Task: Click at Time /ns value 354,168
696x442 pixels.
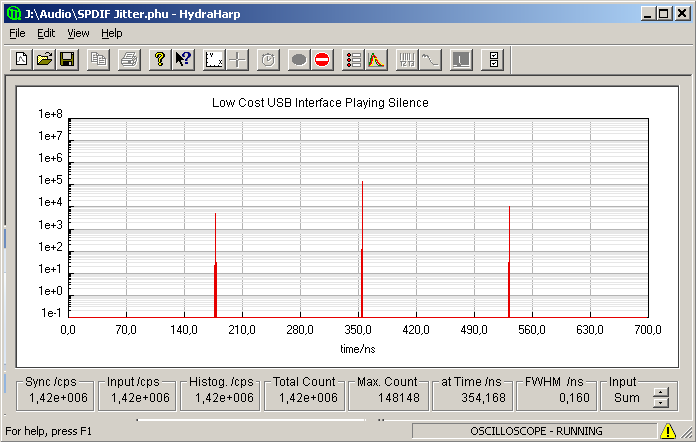Action: 483,398
